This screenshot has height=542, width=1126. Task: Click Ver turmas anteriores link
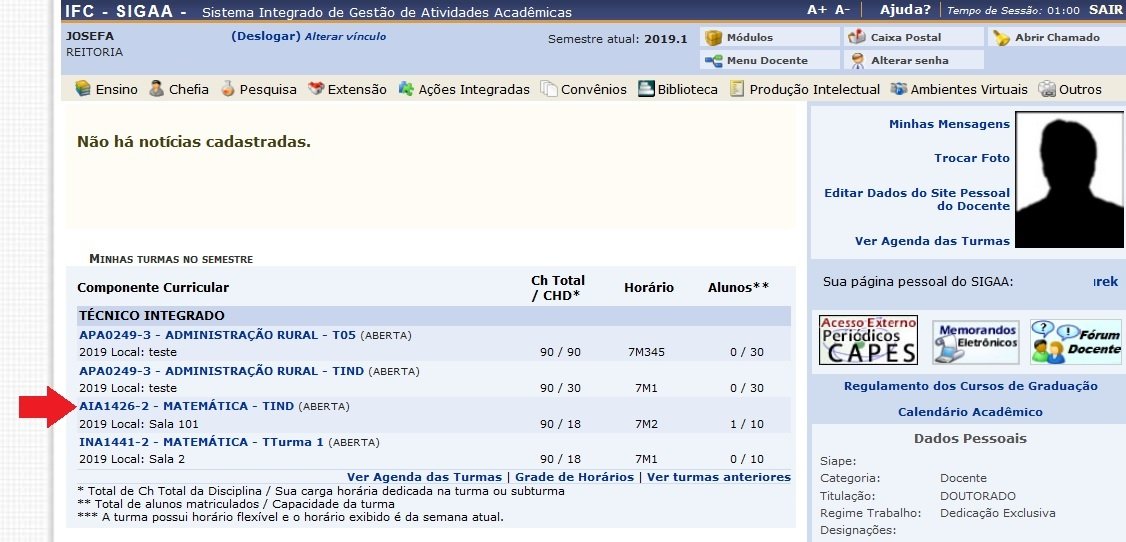click(719, 477)
